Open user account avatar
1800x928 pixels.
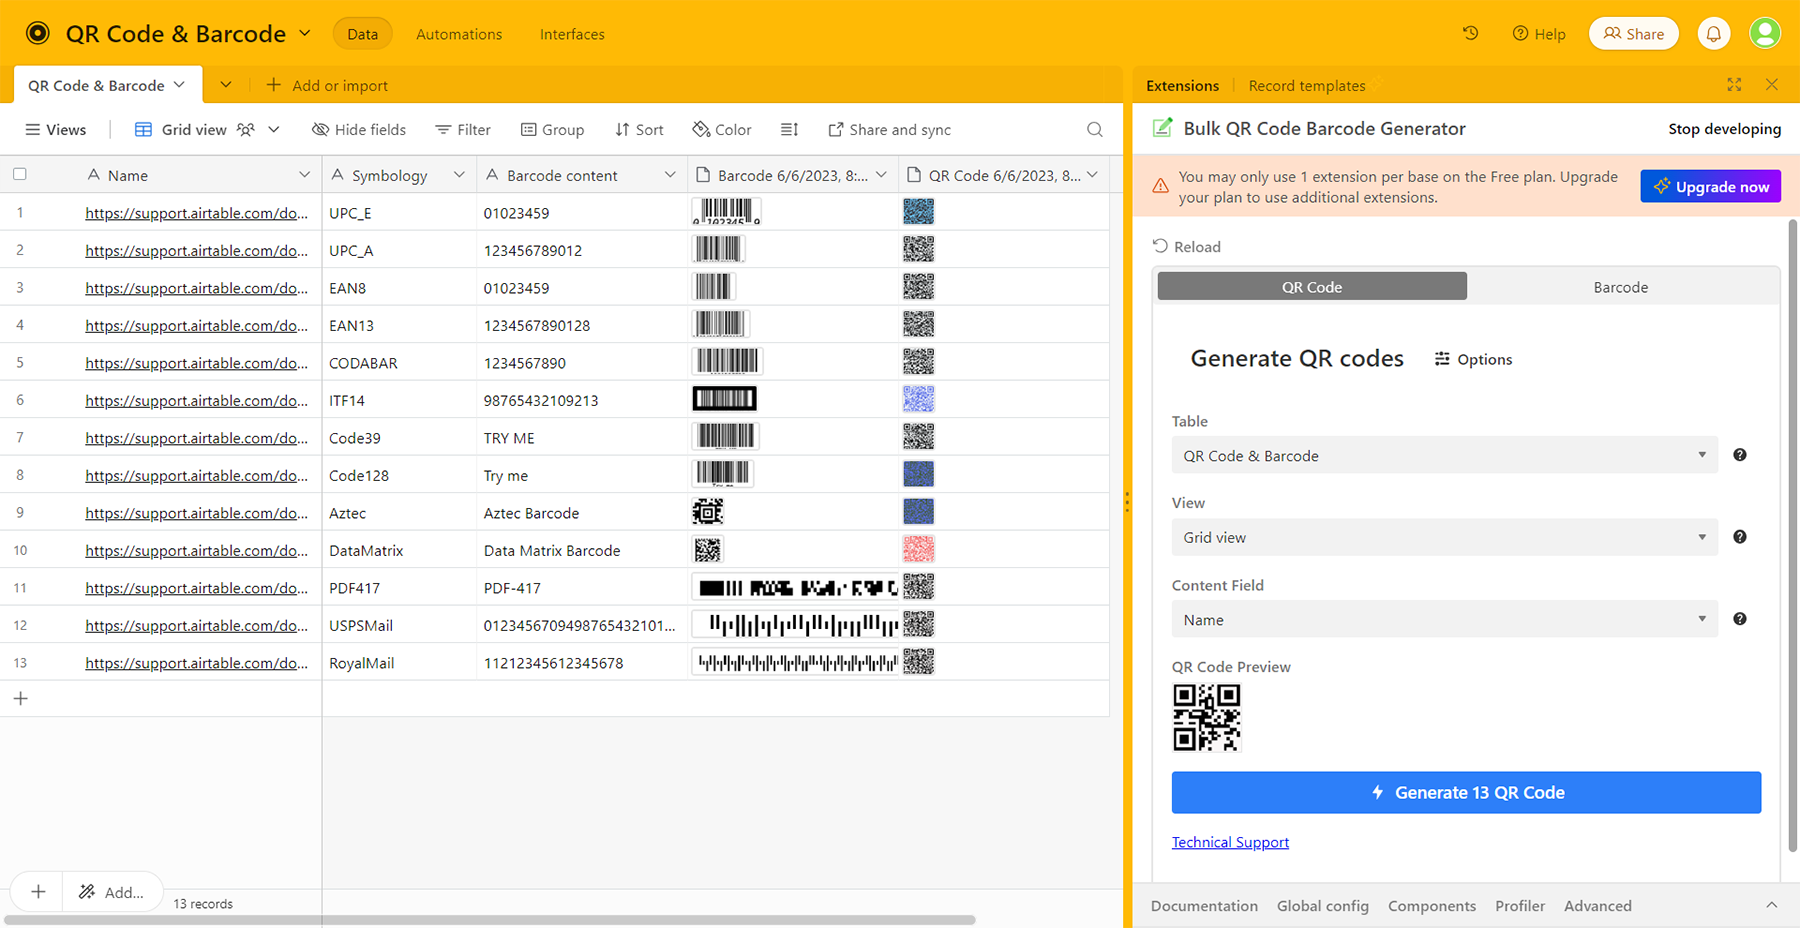click(x=1765, y=33)
